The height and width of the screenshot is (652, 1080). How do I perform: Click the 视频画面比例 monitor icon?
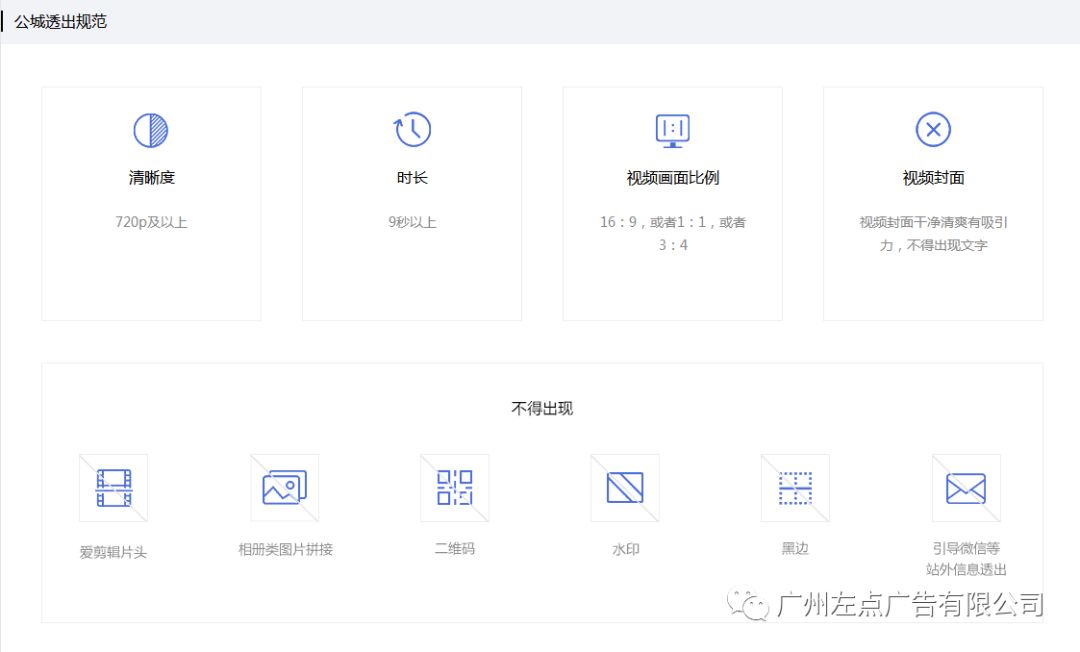tap(672, 130)
